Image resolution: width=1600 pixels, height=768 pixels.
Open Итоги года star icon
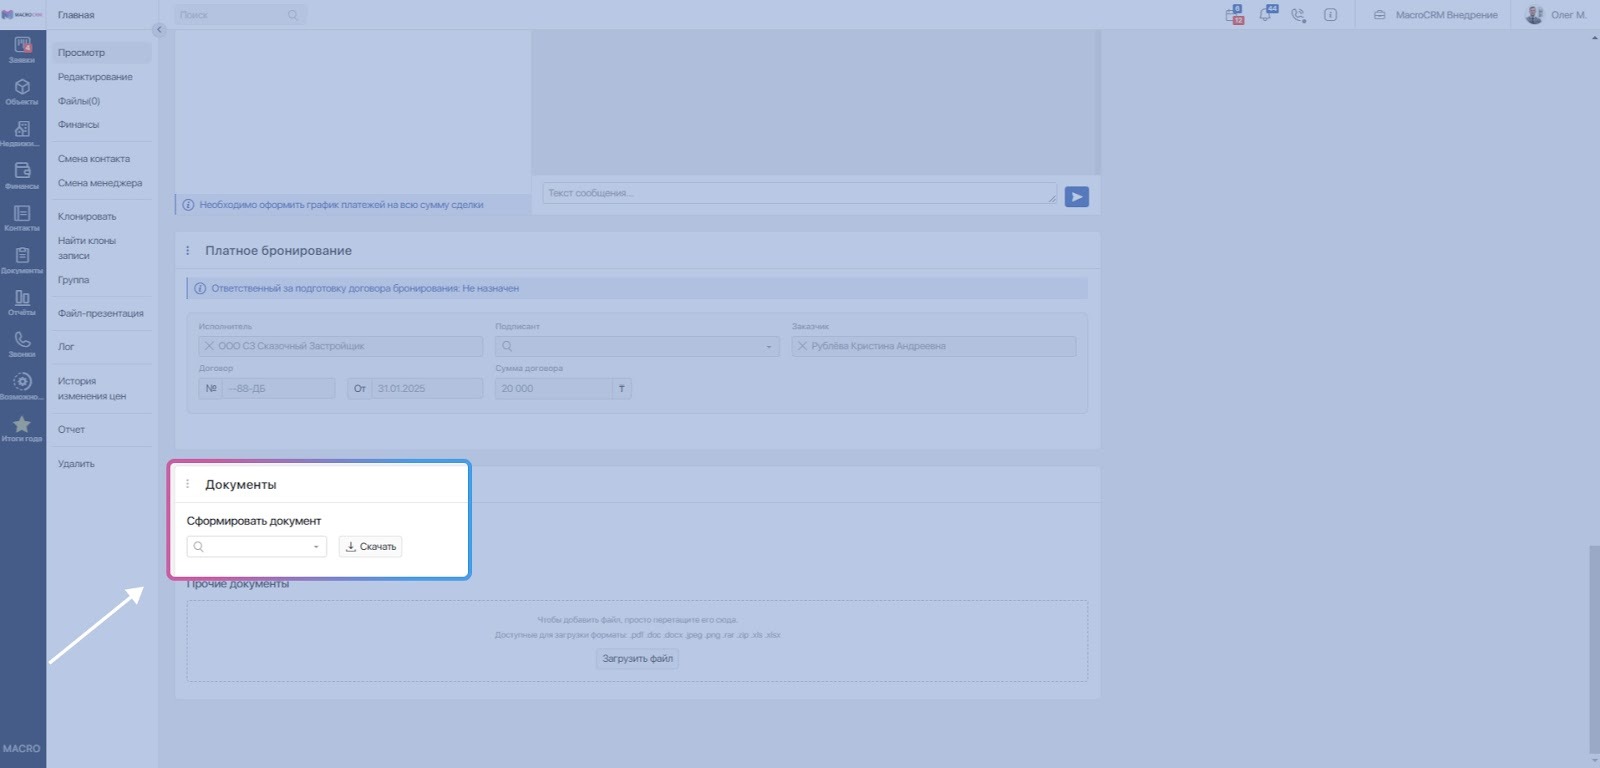tap(22, 428)
